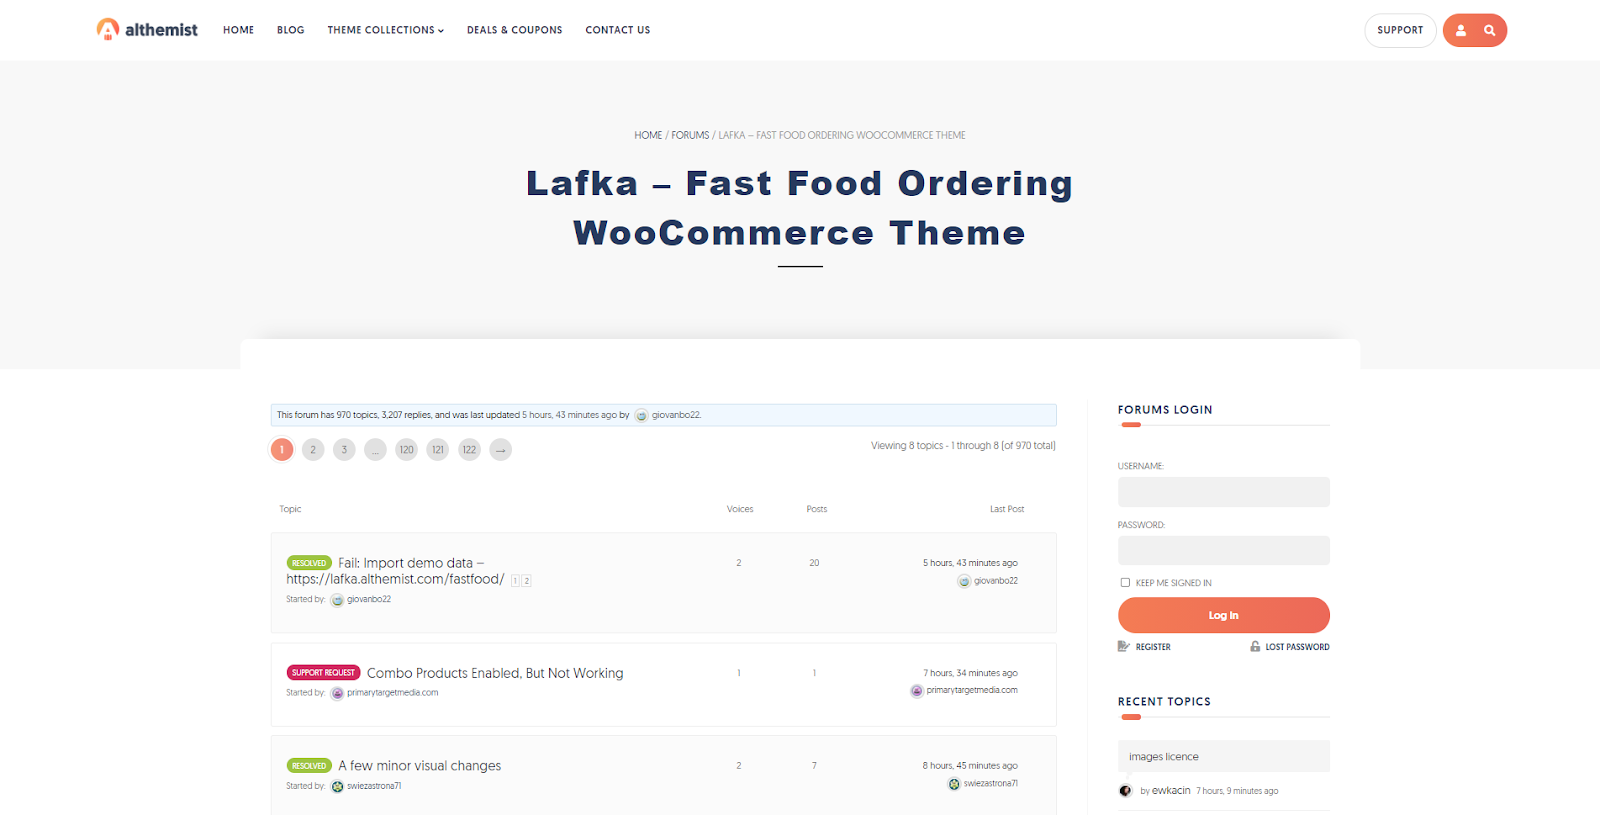Open Deals & Coupons menu item

tap(515, 30)
